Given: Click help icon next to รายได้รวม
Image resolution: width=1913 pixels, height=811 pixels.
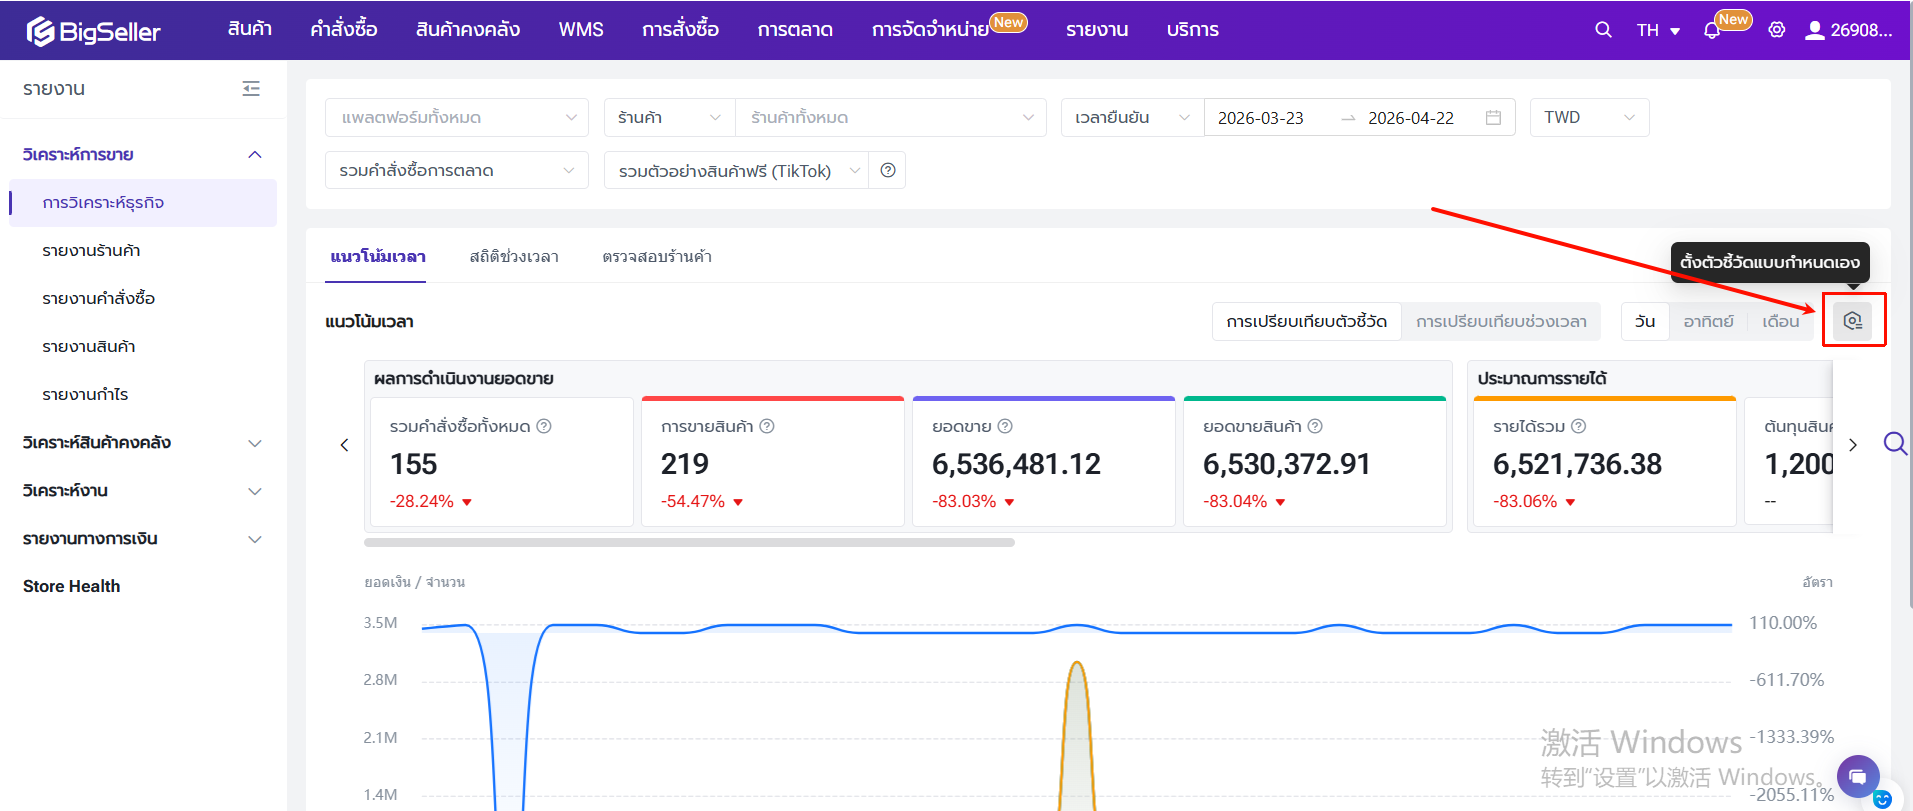Looking at the screenshot, I should [x=1579, y=426].
